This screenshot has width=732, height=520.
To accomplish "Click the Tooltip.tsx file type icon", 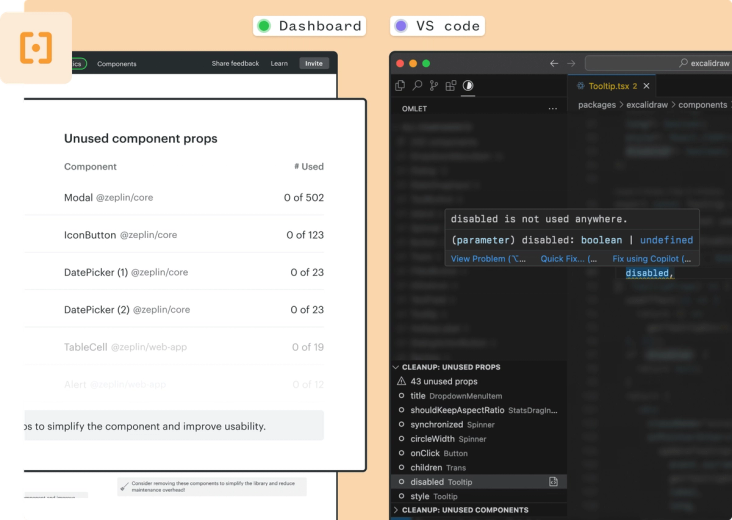I will (x=581, y=86).
